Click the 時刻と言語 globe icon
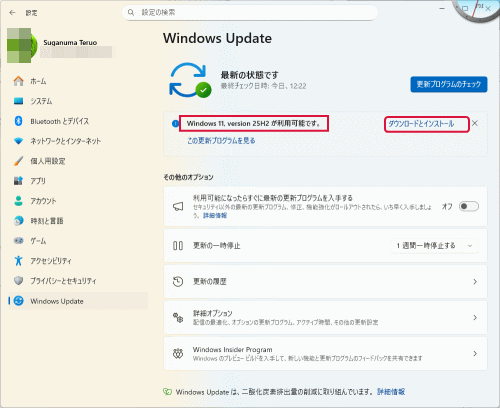The height and width of the screenshot is (408, 500). click(x=19, y=221)
